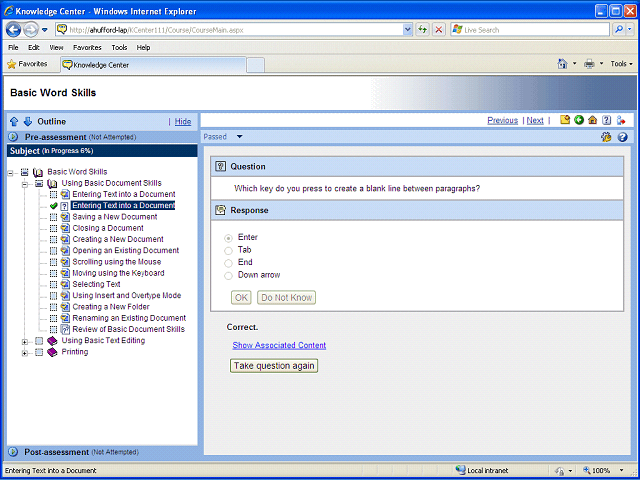Screen dimensions: 640x480
Task: Click the preferences gear icon
Action: pos(606,137)
